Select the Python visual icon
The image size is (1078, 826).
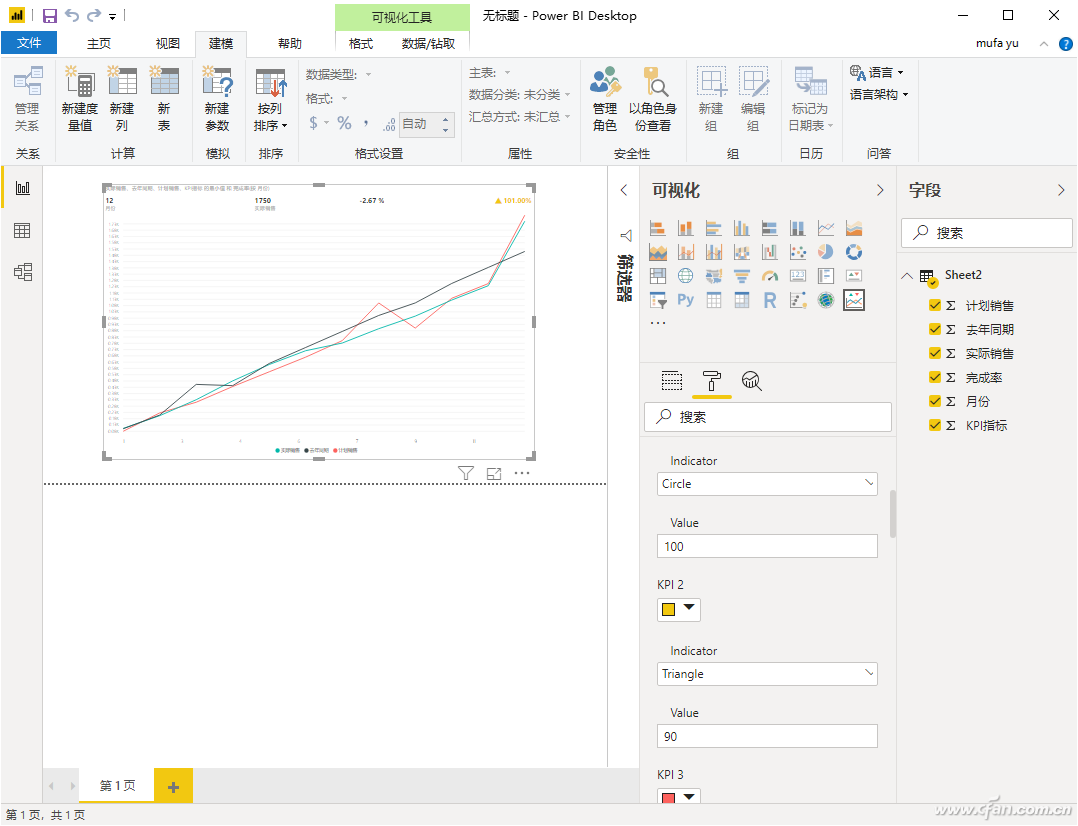(685, 300)
